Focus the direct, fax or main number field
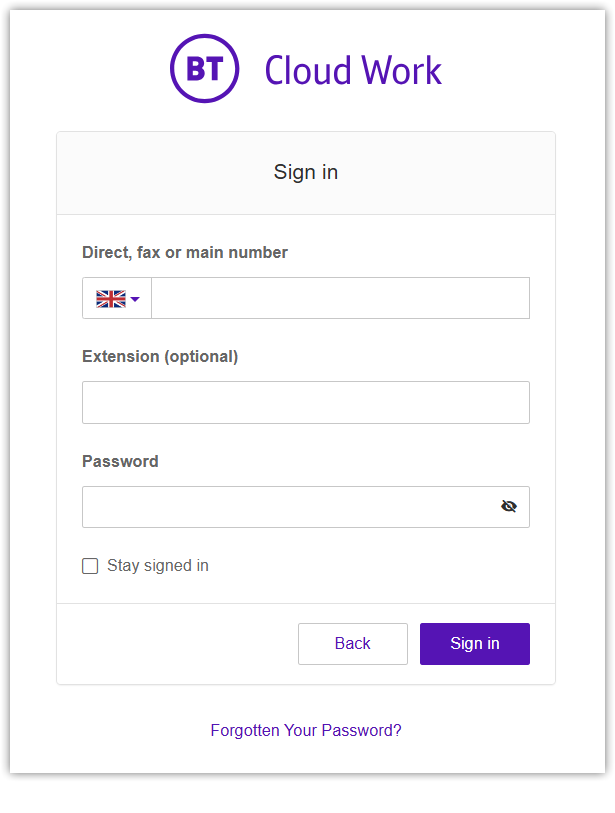 coord(340,298)
